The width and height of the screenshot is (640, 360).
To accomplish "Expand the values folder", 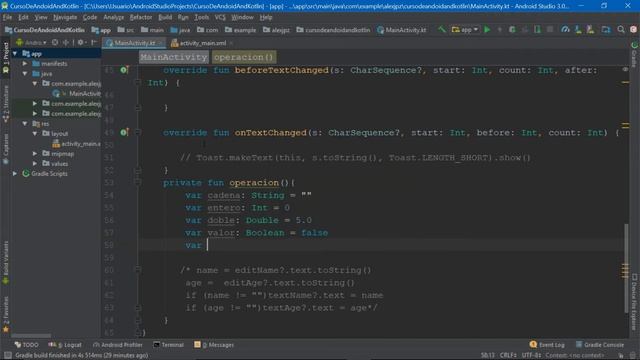I will click(x=35, y=163).
